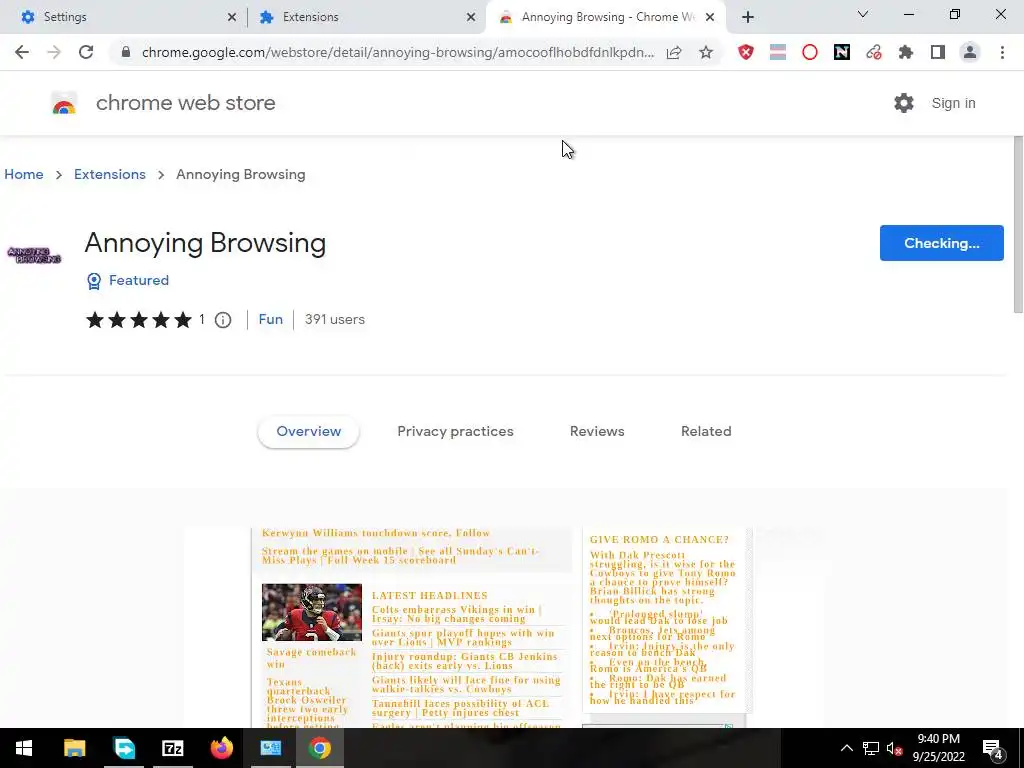Open the link-blocker extension icon
Screen dimensions: 1024x768
tap(874, 52)
